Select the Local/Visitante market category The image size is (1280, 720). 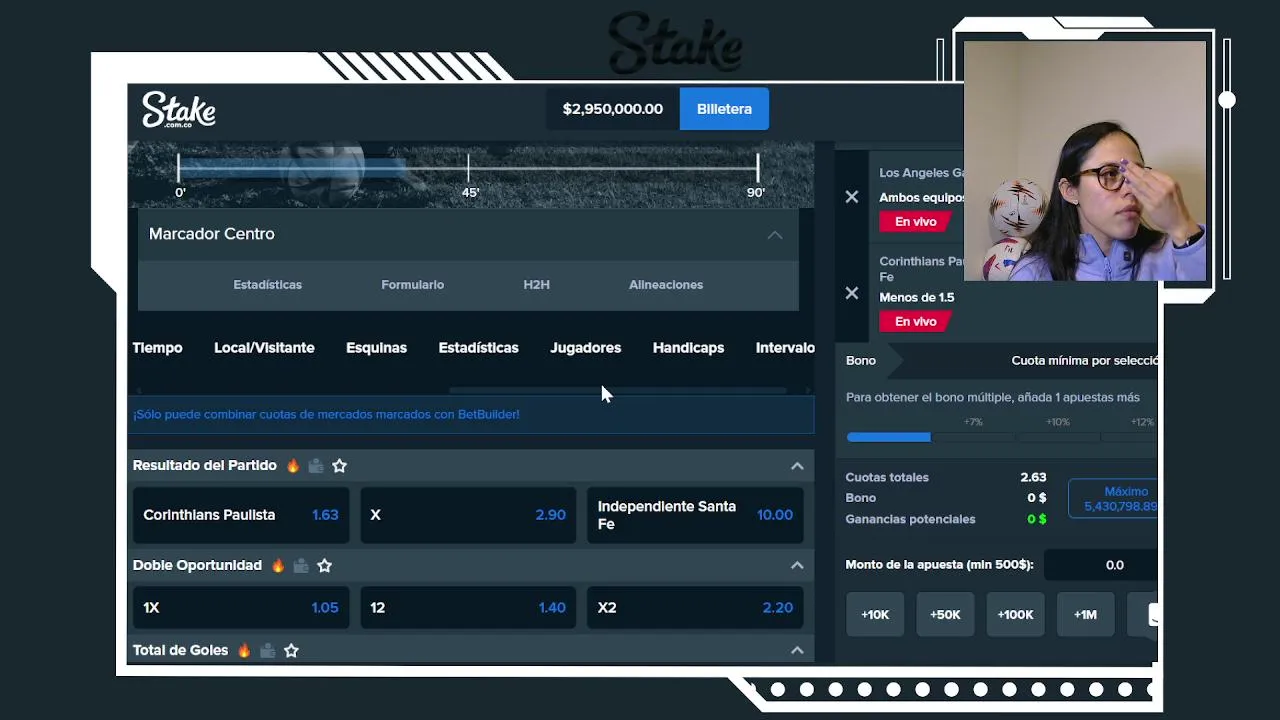click(264, 348)
